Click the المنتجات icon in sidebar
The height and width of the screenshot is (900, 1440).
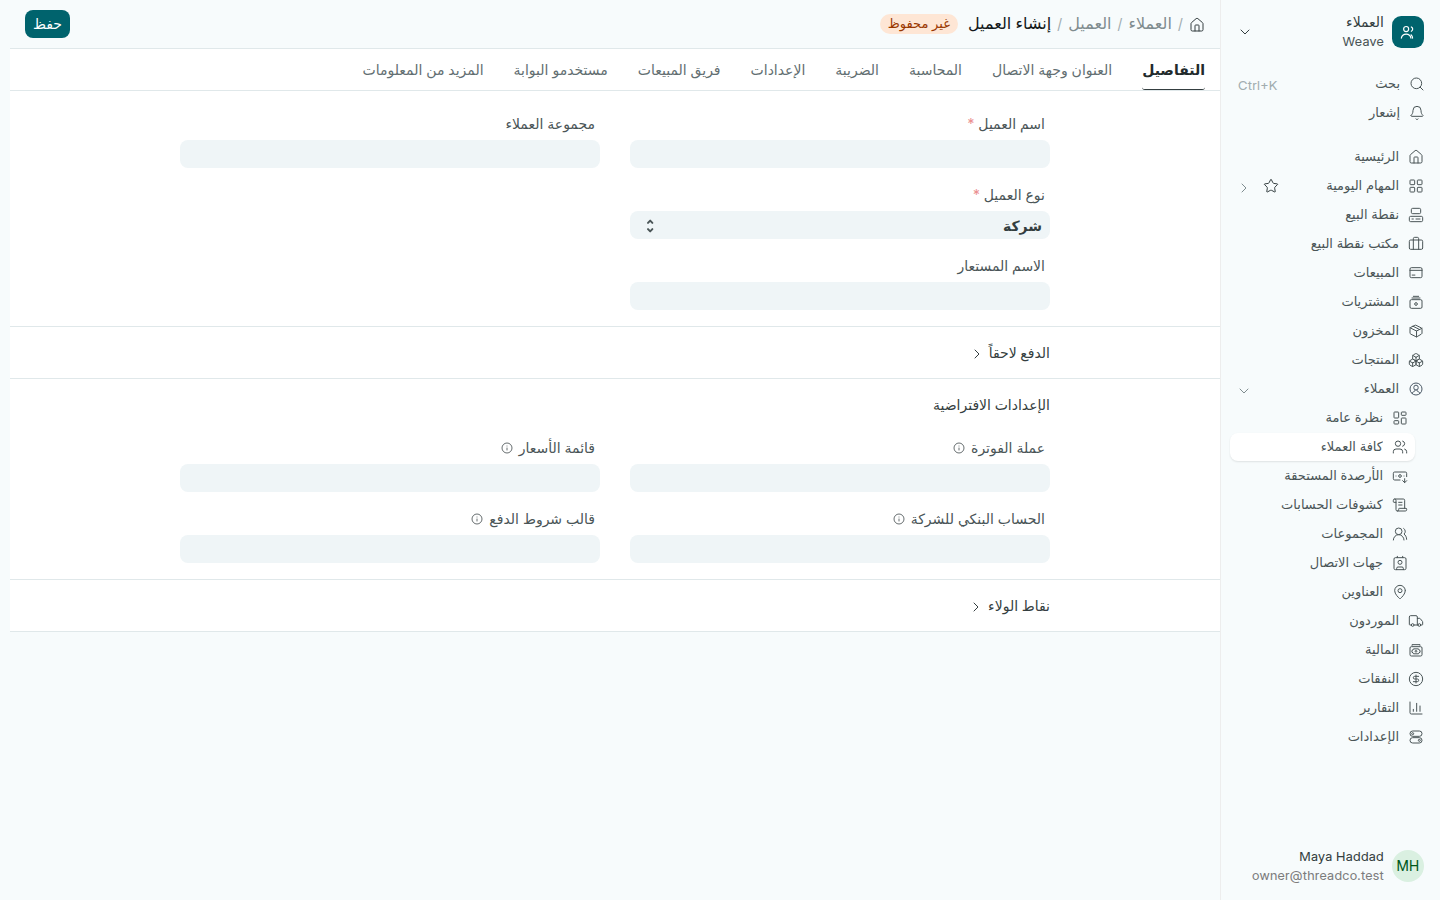(1416, 360)
